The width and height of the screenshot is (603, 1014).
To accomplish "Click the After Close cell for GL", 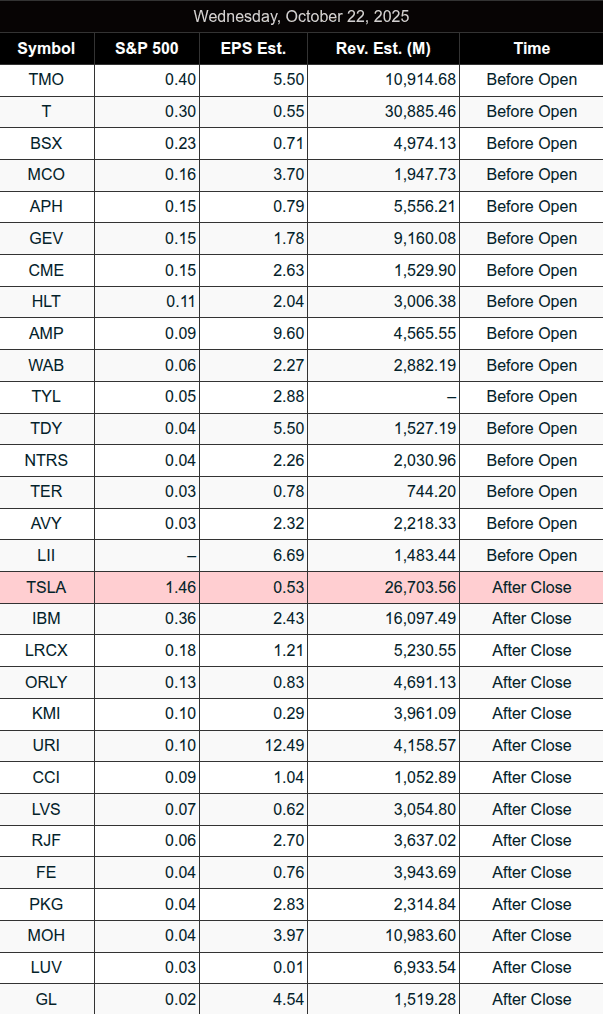I will coord(531,999).
